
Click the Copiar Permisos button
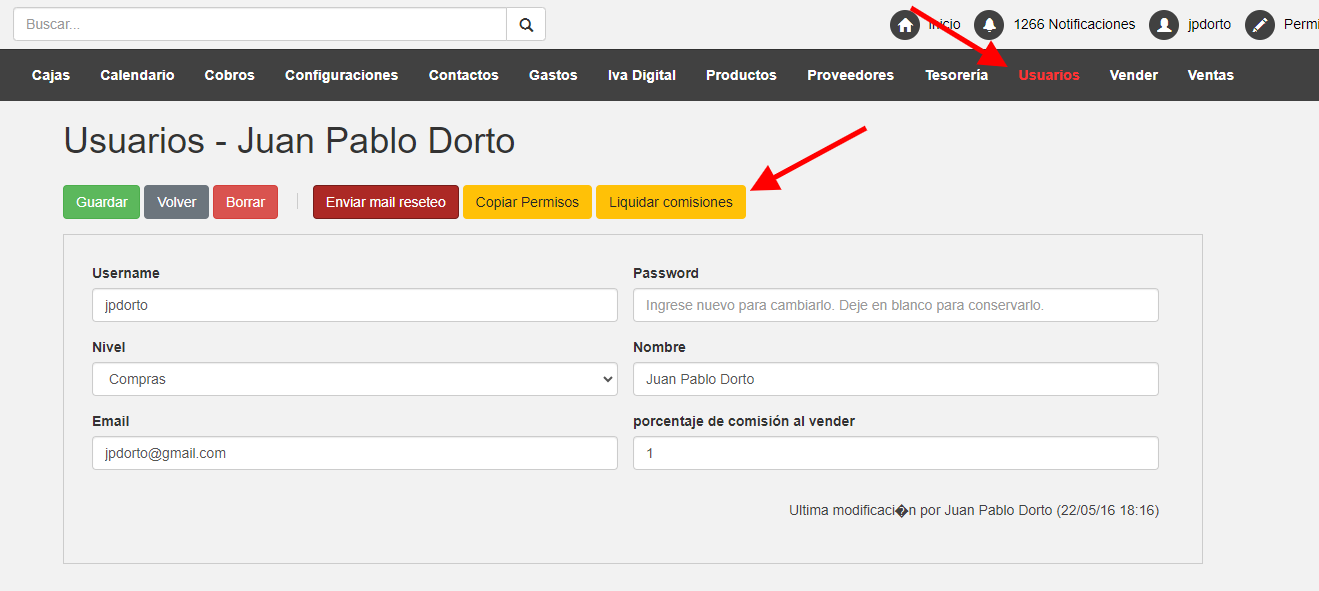527,202
